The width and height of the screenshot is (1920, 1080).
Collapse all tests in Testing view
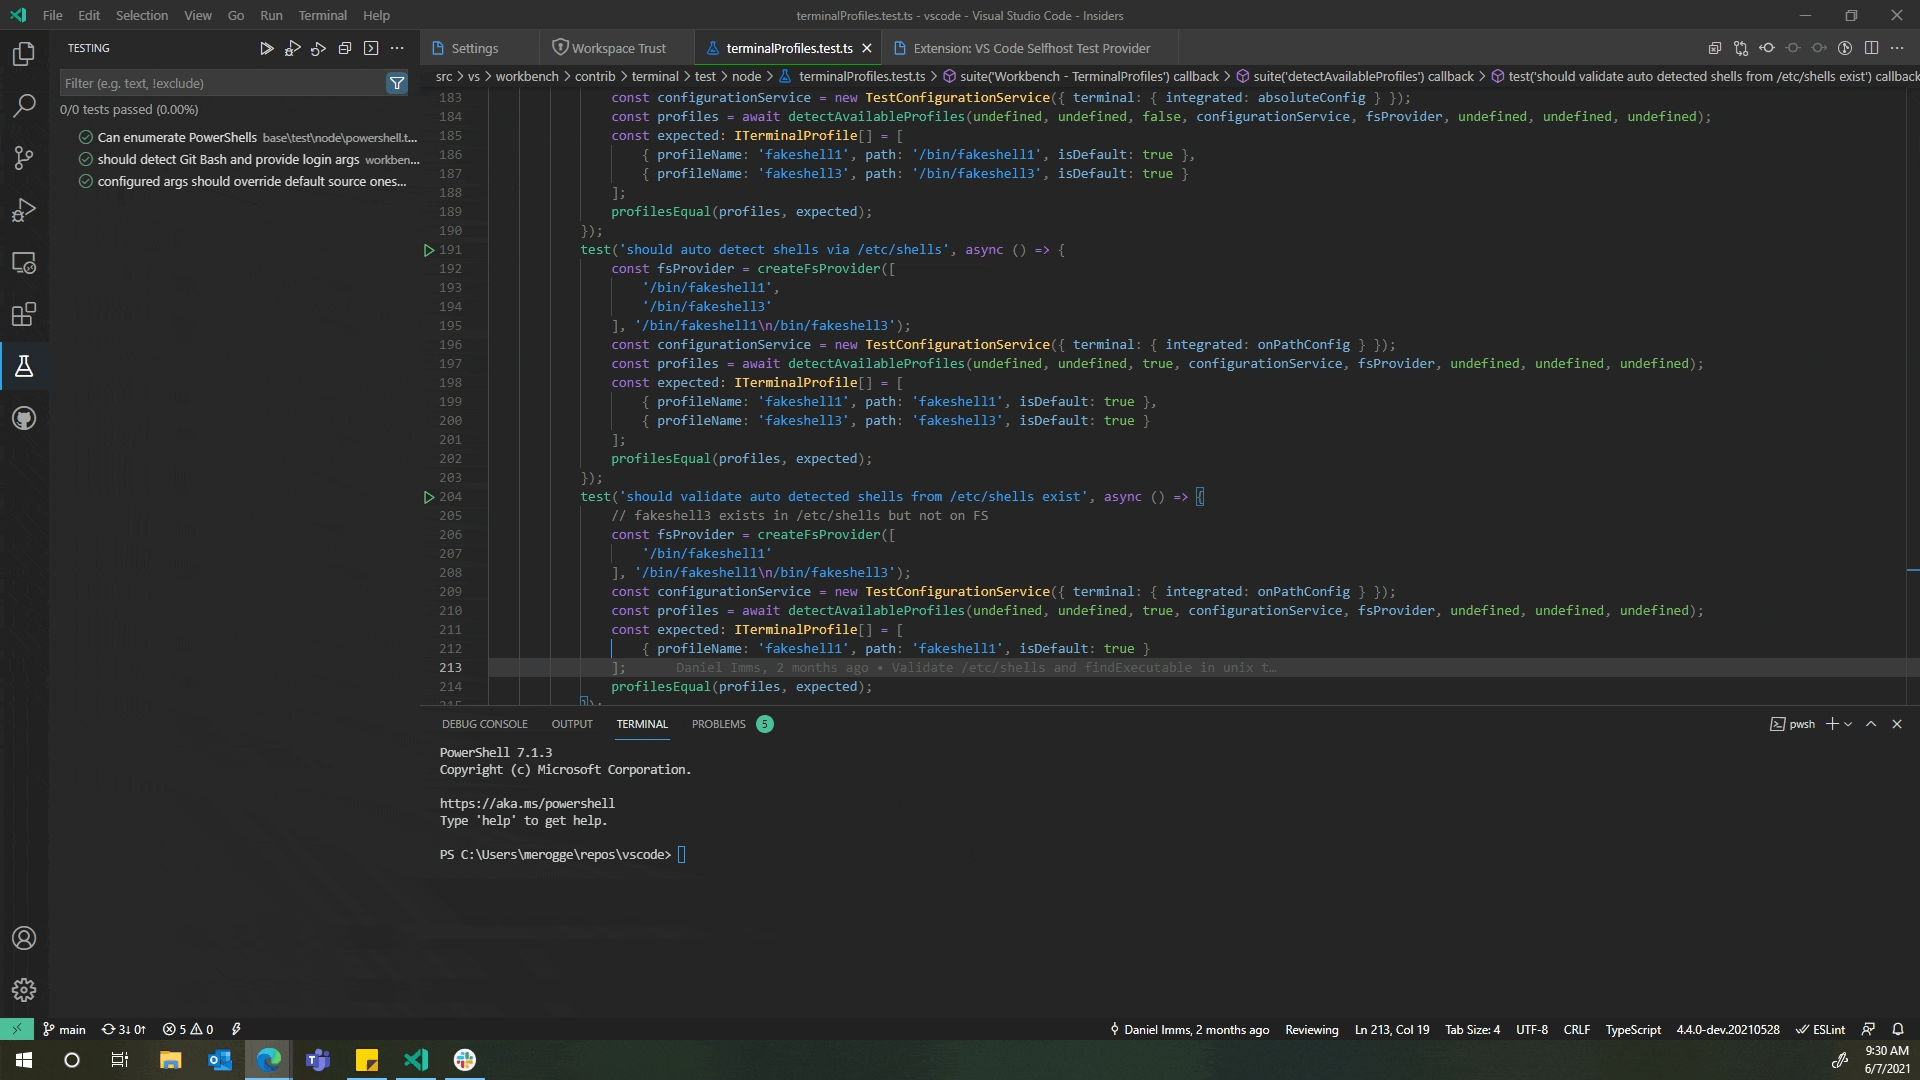[x=345, y=48]
